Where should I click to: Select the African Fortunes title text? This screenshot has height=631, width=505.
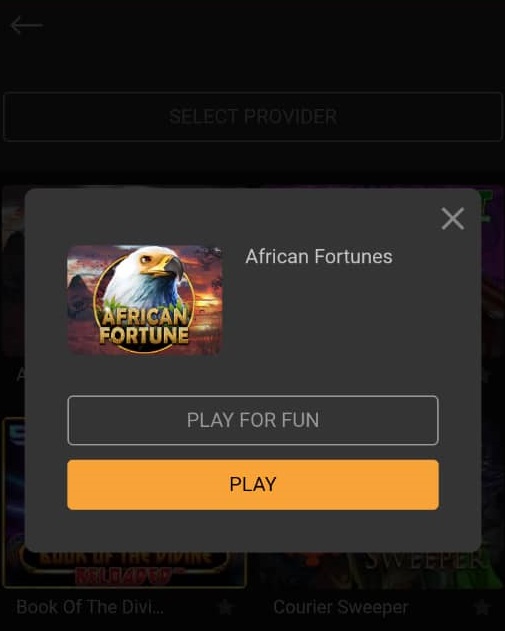click(x=319, y=257)
